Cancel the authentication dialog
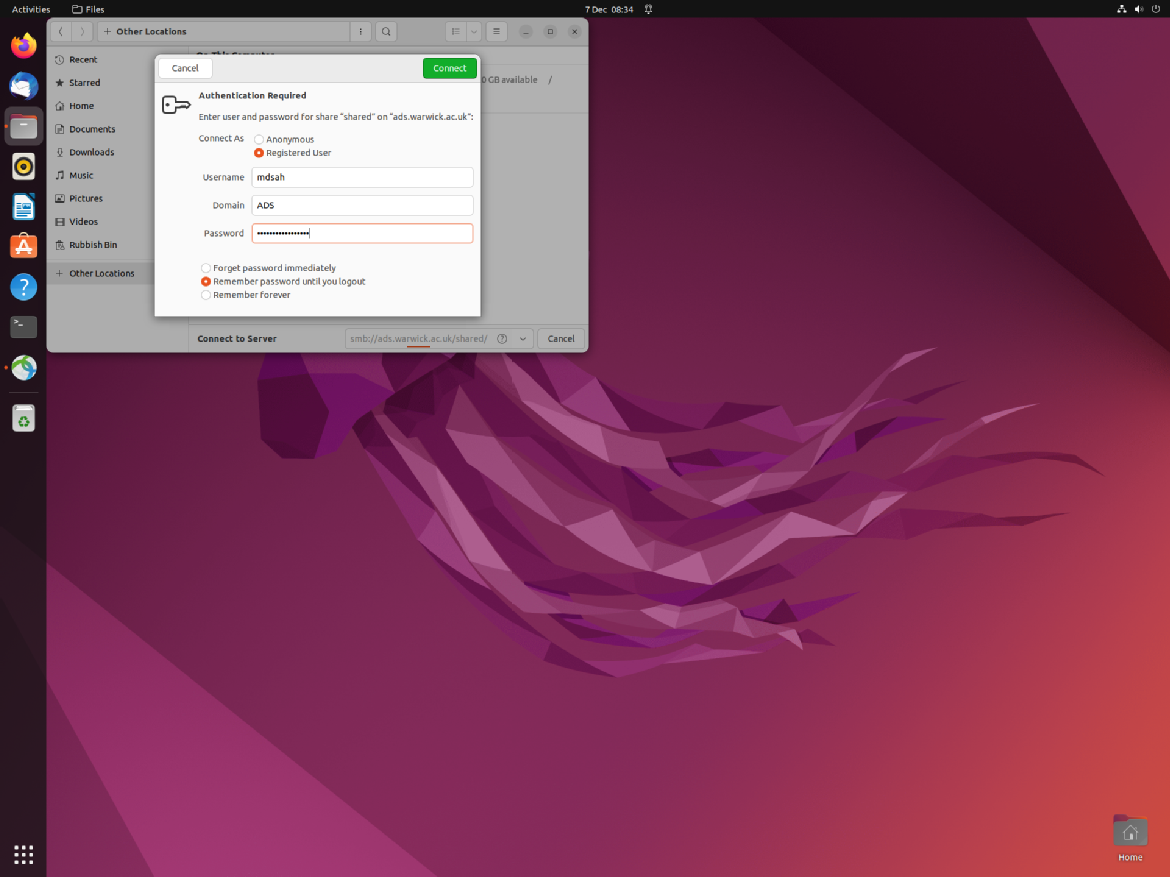 (x=185, y=68)
